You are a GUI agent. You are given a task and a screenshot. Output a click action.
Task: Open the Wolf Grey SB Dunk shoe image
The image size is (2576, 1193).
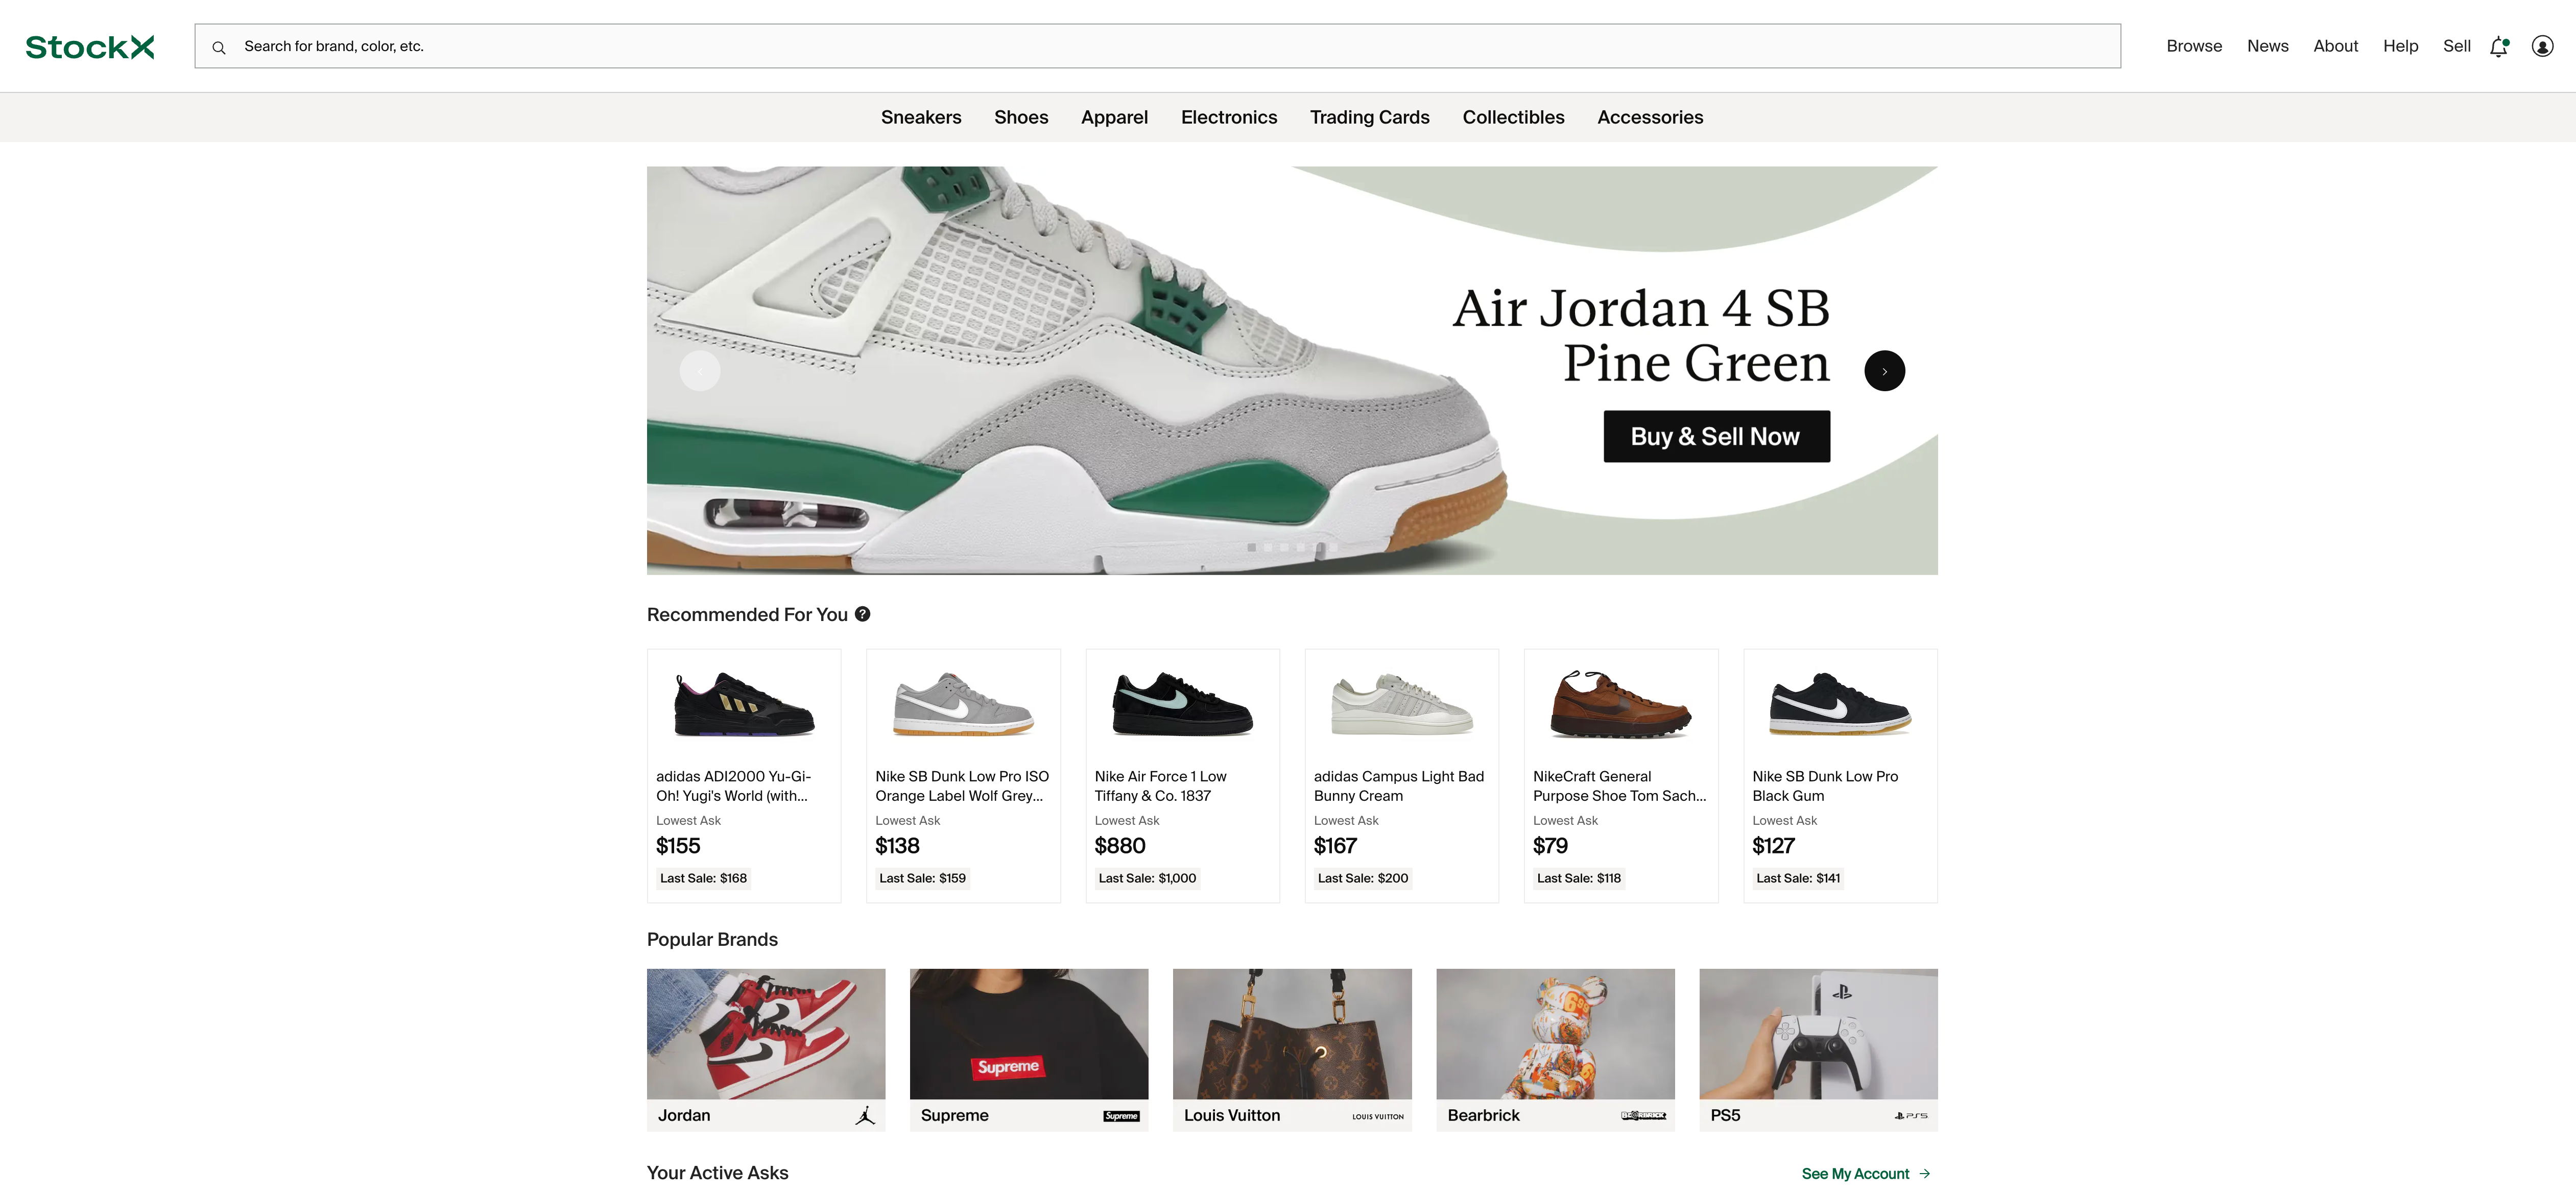pyautogui.click(x=963, y=704)
